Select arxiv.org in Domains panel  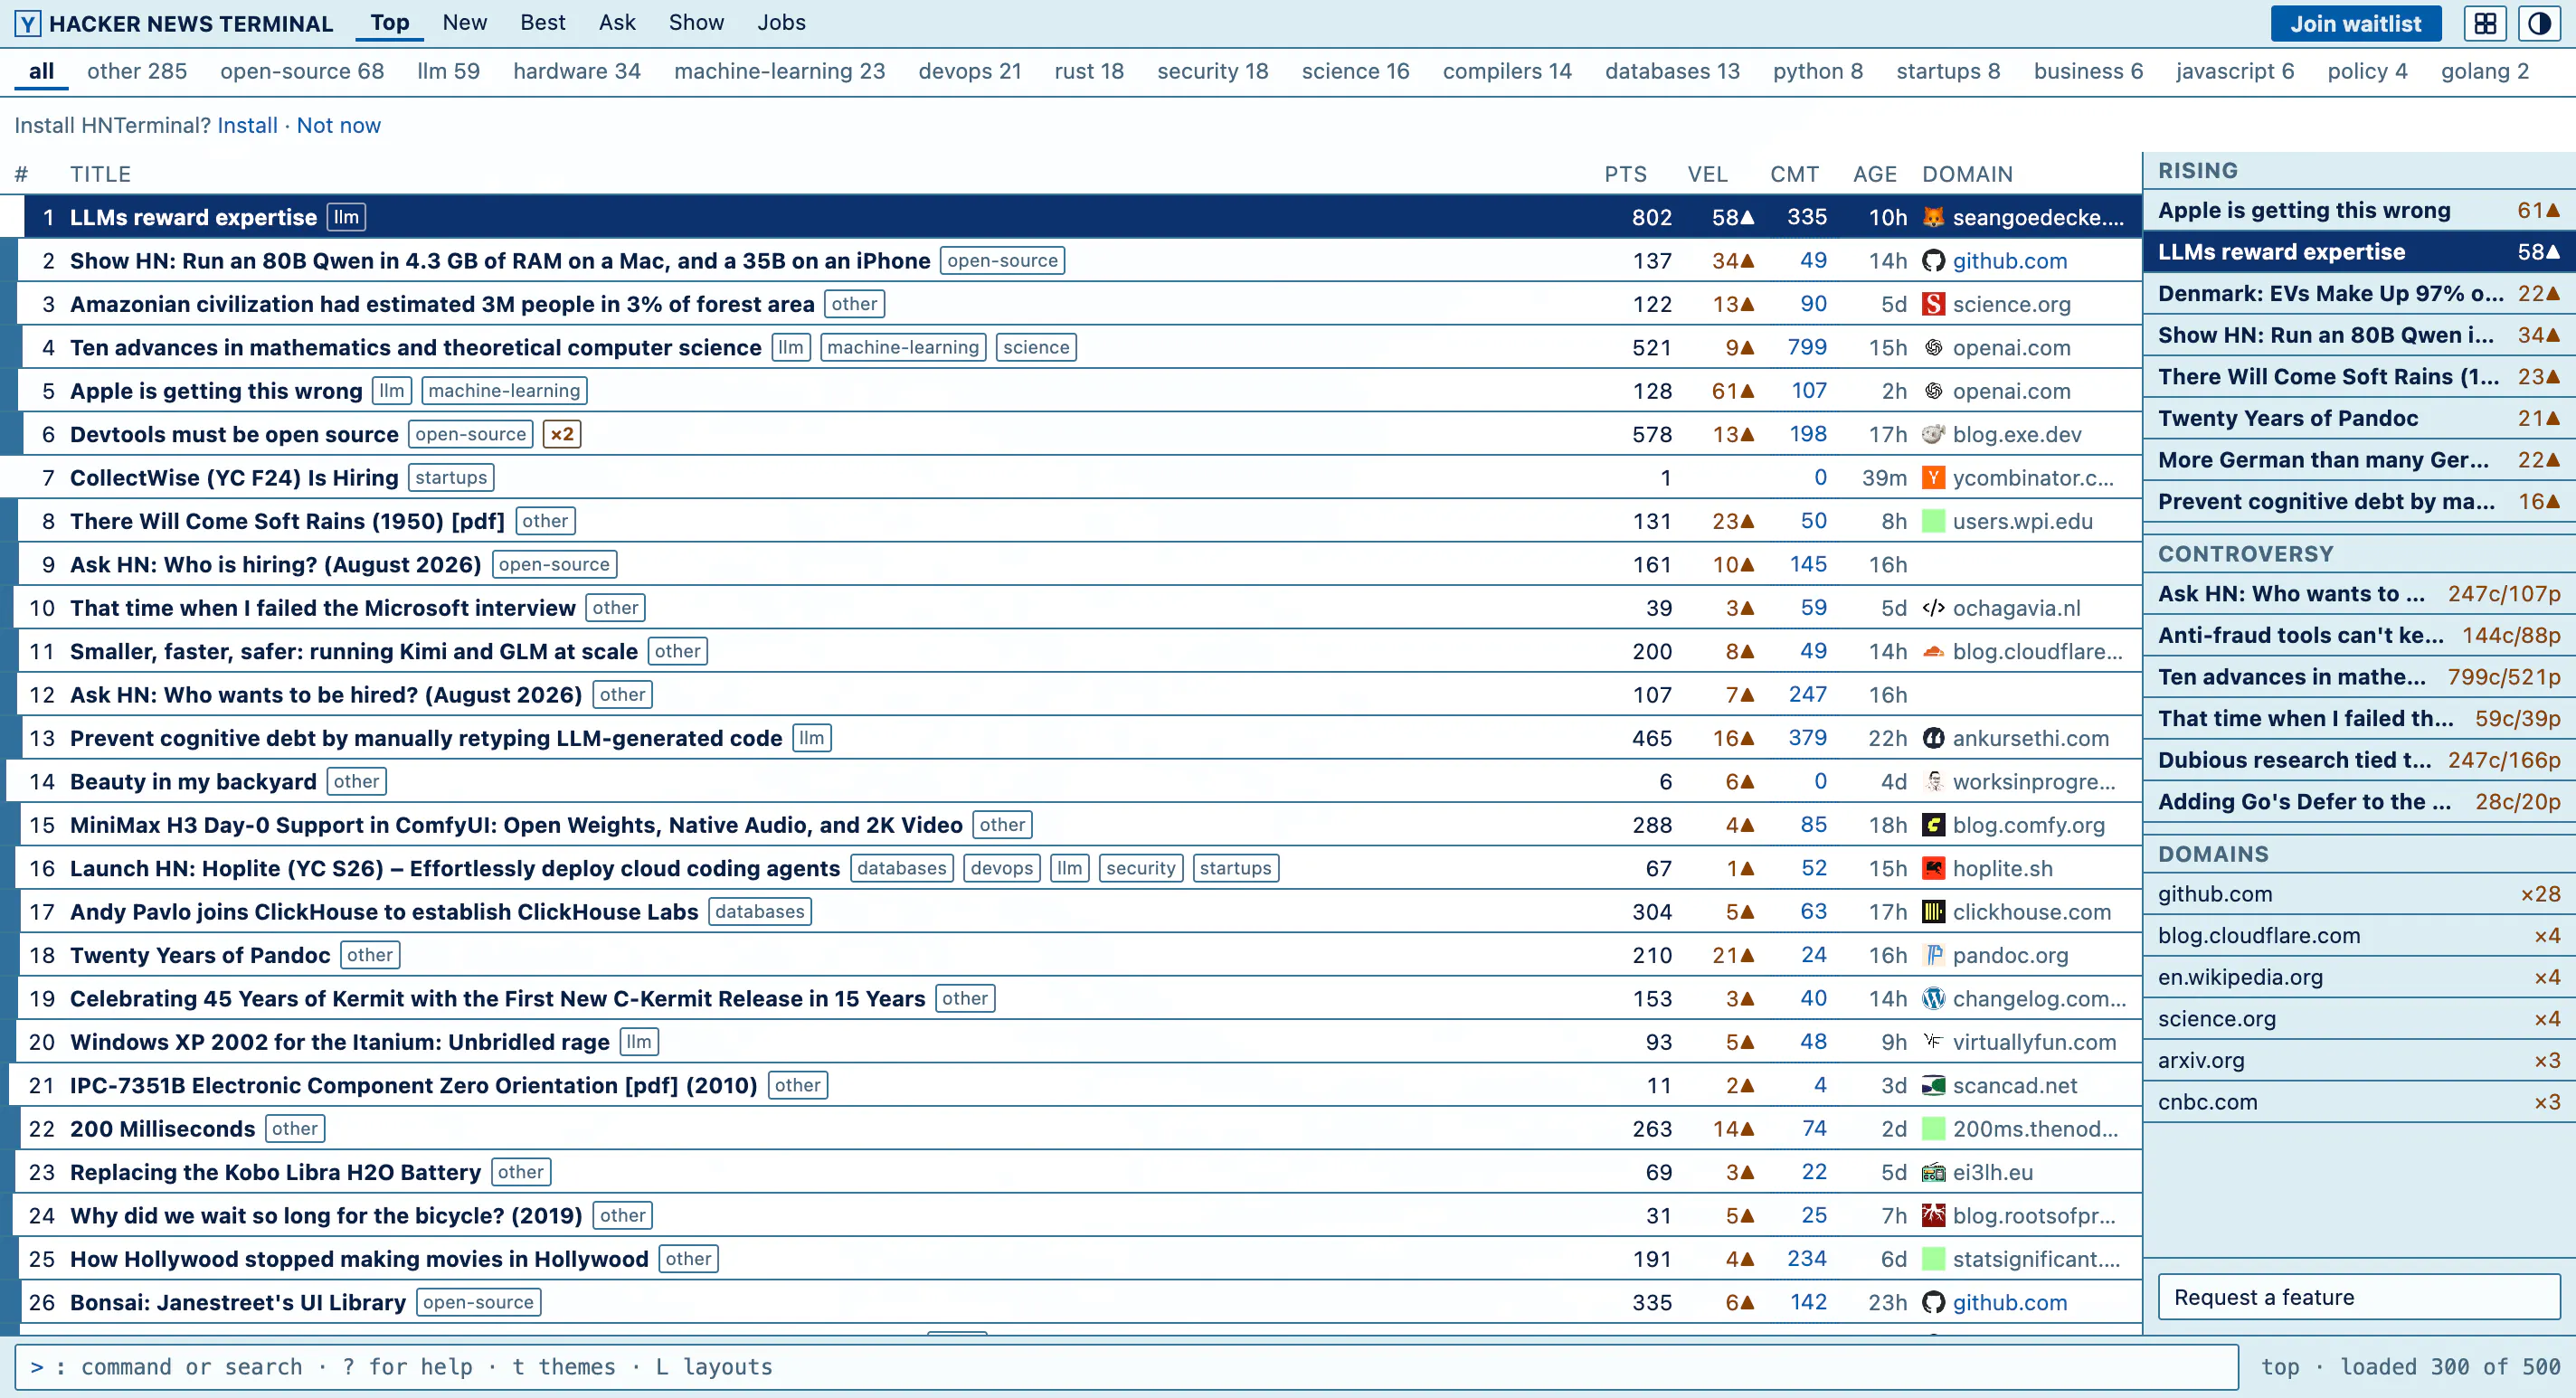[x=2359, y=1060]
